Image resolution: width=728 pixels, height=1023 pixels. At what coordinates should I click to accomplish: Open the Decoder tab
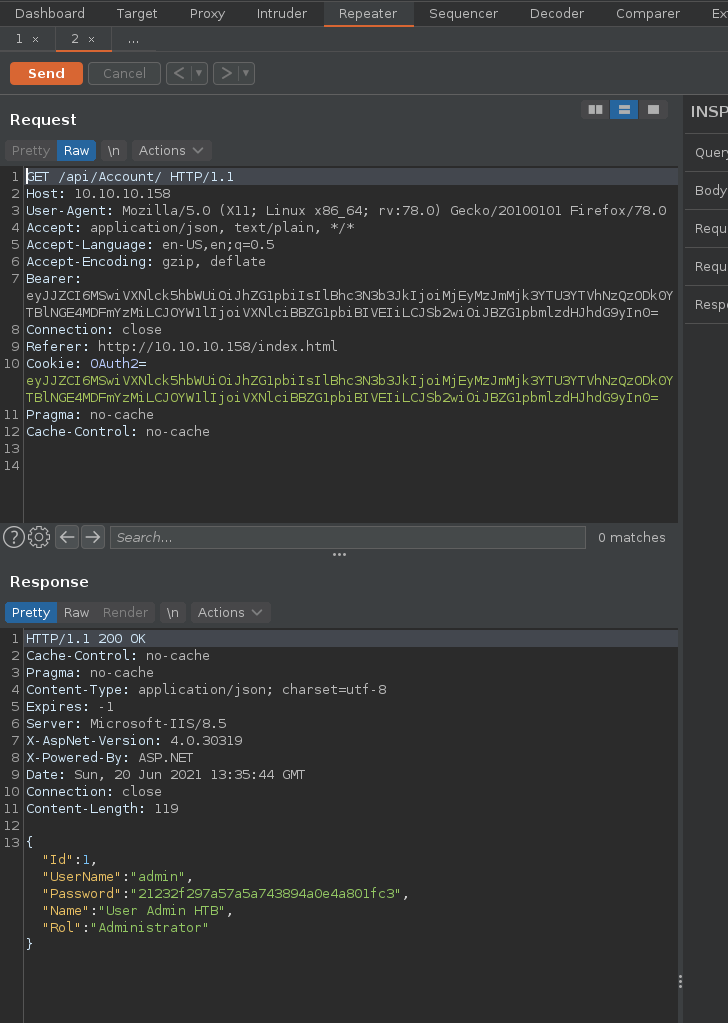556,13
